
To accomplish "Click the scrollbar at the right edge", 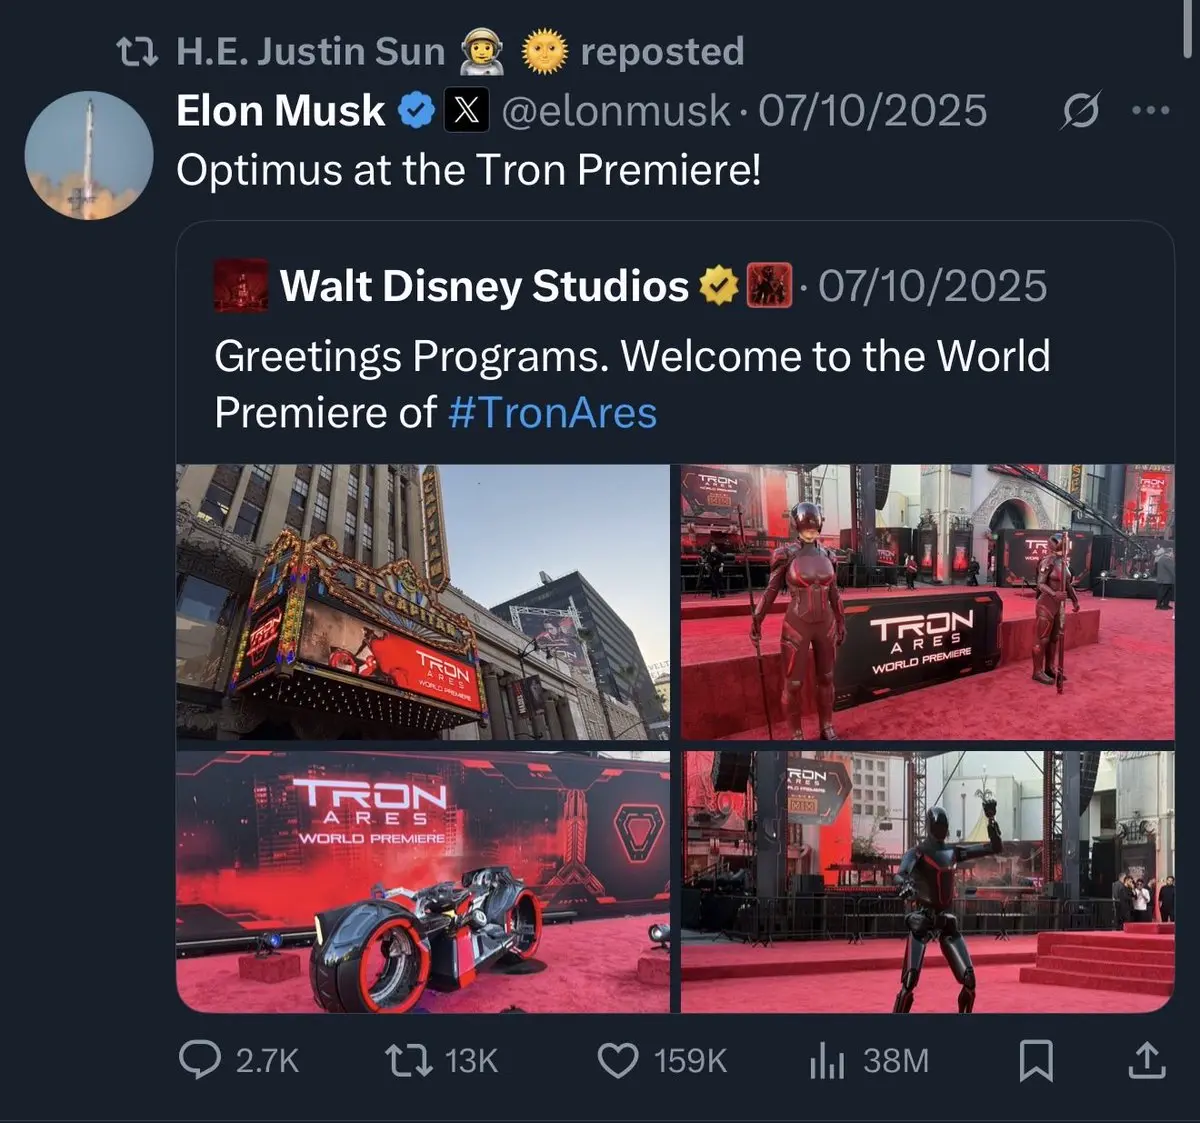I will click(1188, 30).
